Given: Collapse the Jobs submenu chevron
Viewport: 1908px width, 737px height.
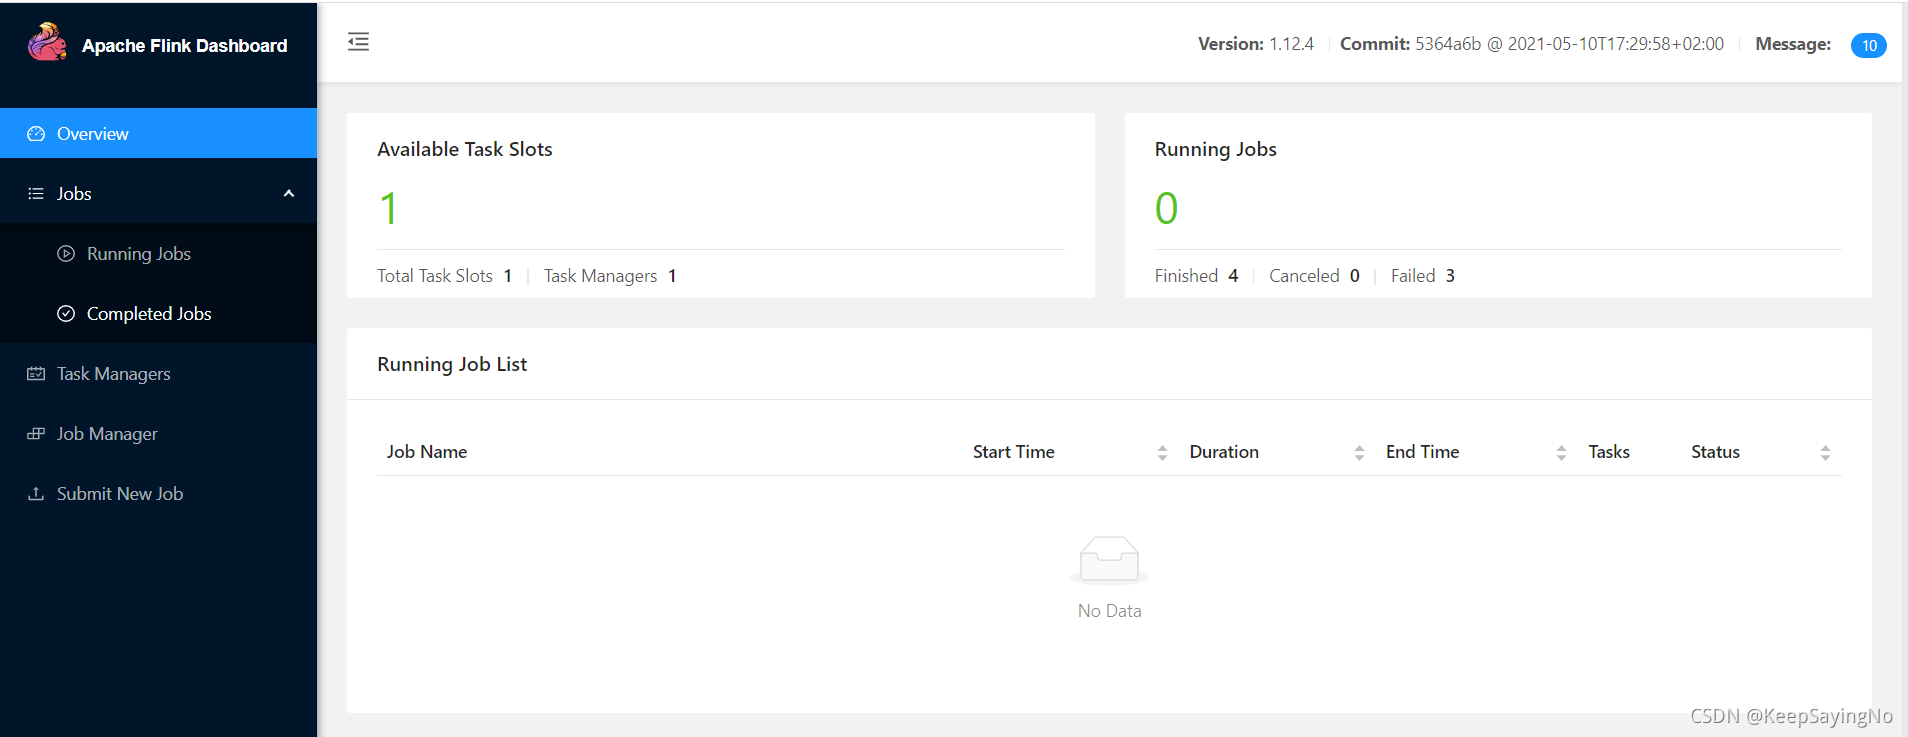Looking at the screenshot, I should pos(289,194).
